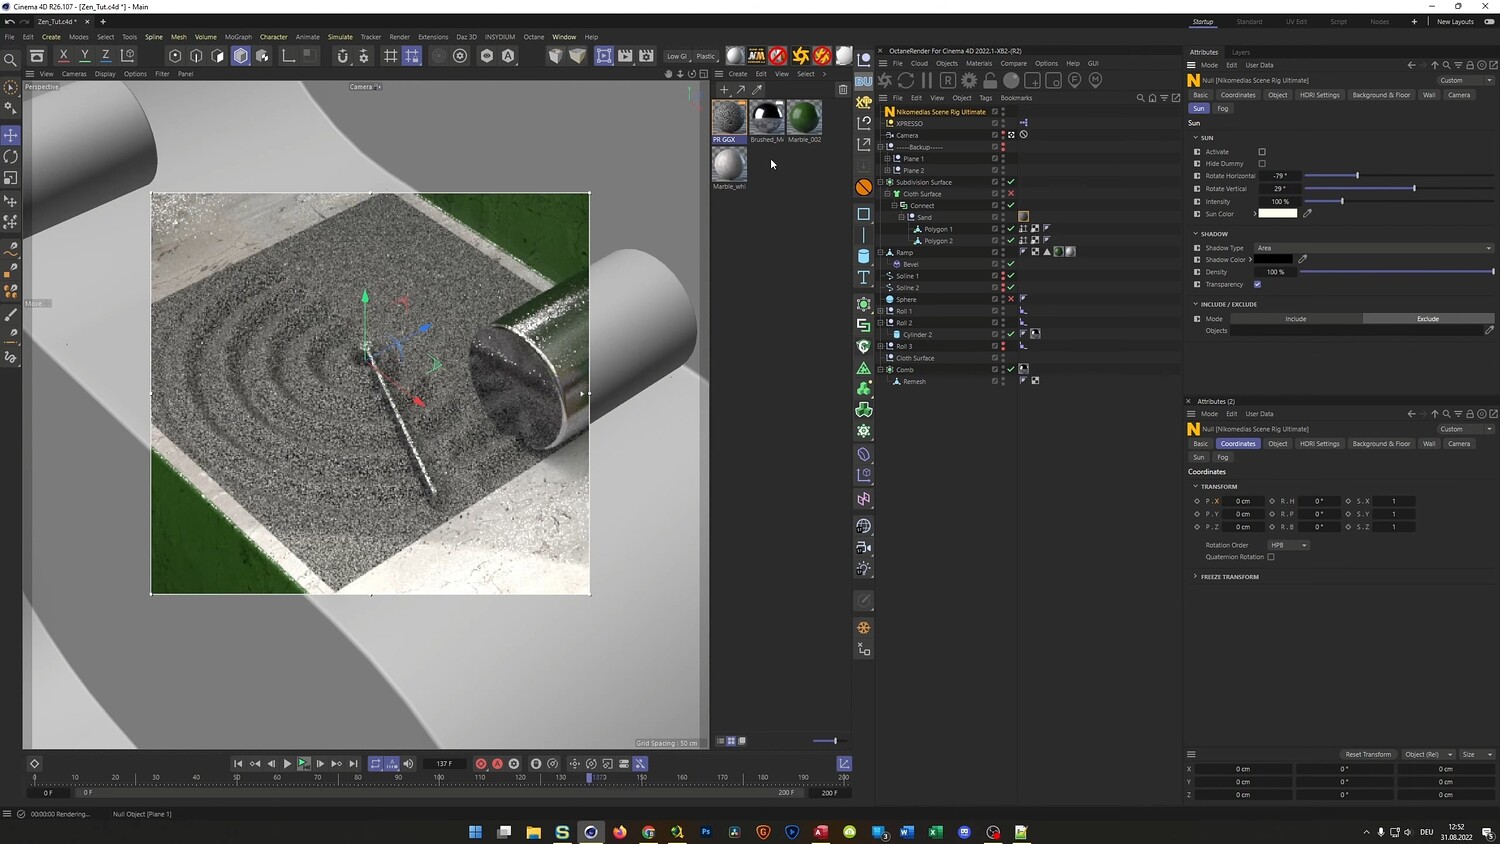Open the Octane Materials menu
This screenshot has width=1500, height=844.
click(x=979, y=63)
